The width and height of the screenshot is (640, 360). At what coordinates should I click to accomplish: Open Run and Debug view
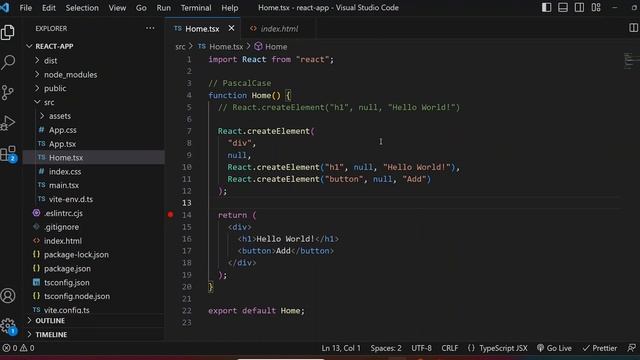pyautogui.click(x=8, y=123)
